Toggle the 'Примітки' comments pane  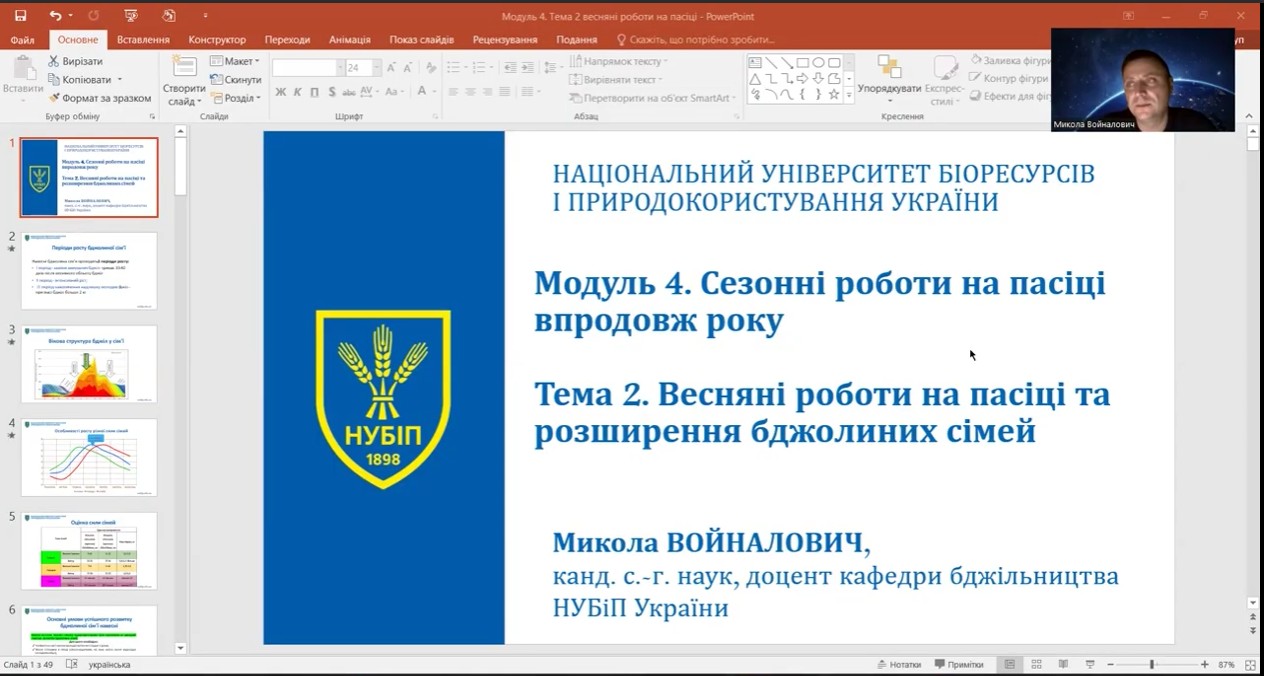tap(959, 665)
